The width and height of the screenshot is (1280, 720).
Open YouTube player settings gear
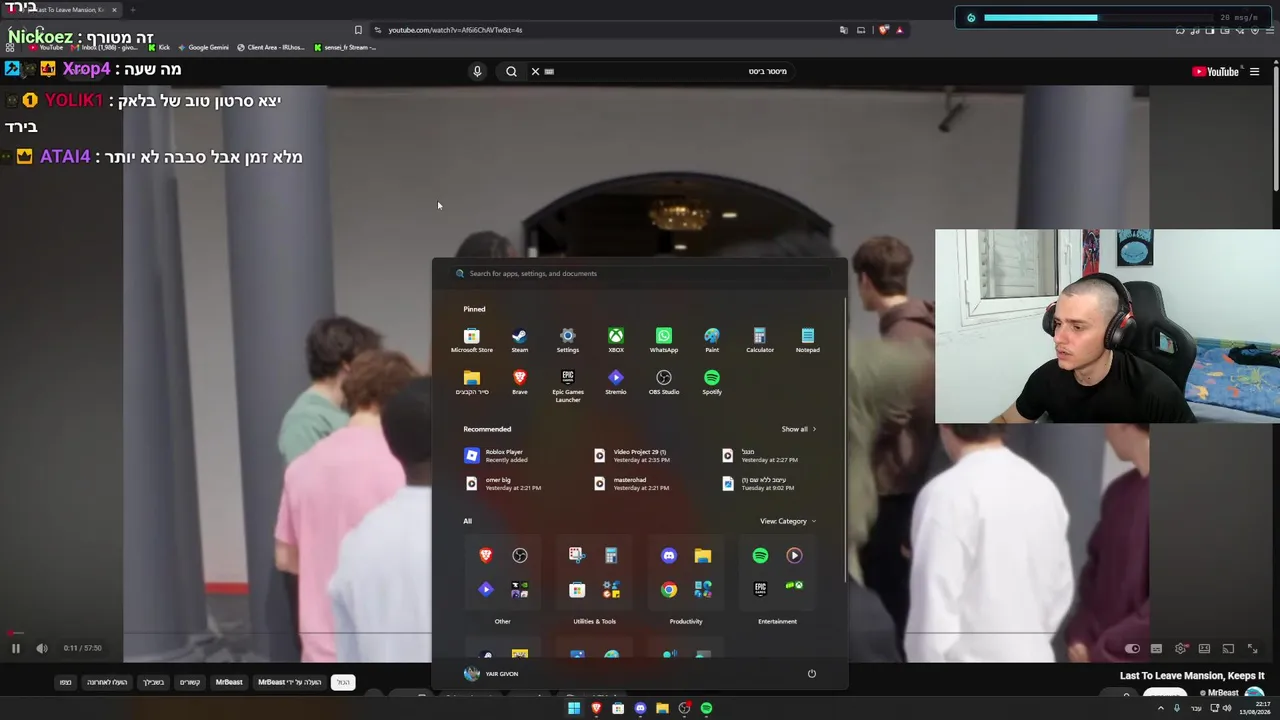pos(1181,648)
